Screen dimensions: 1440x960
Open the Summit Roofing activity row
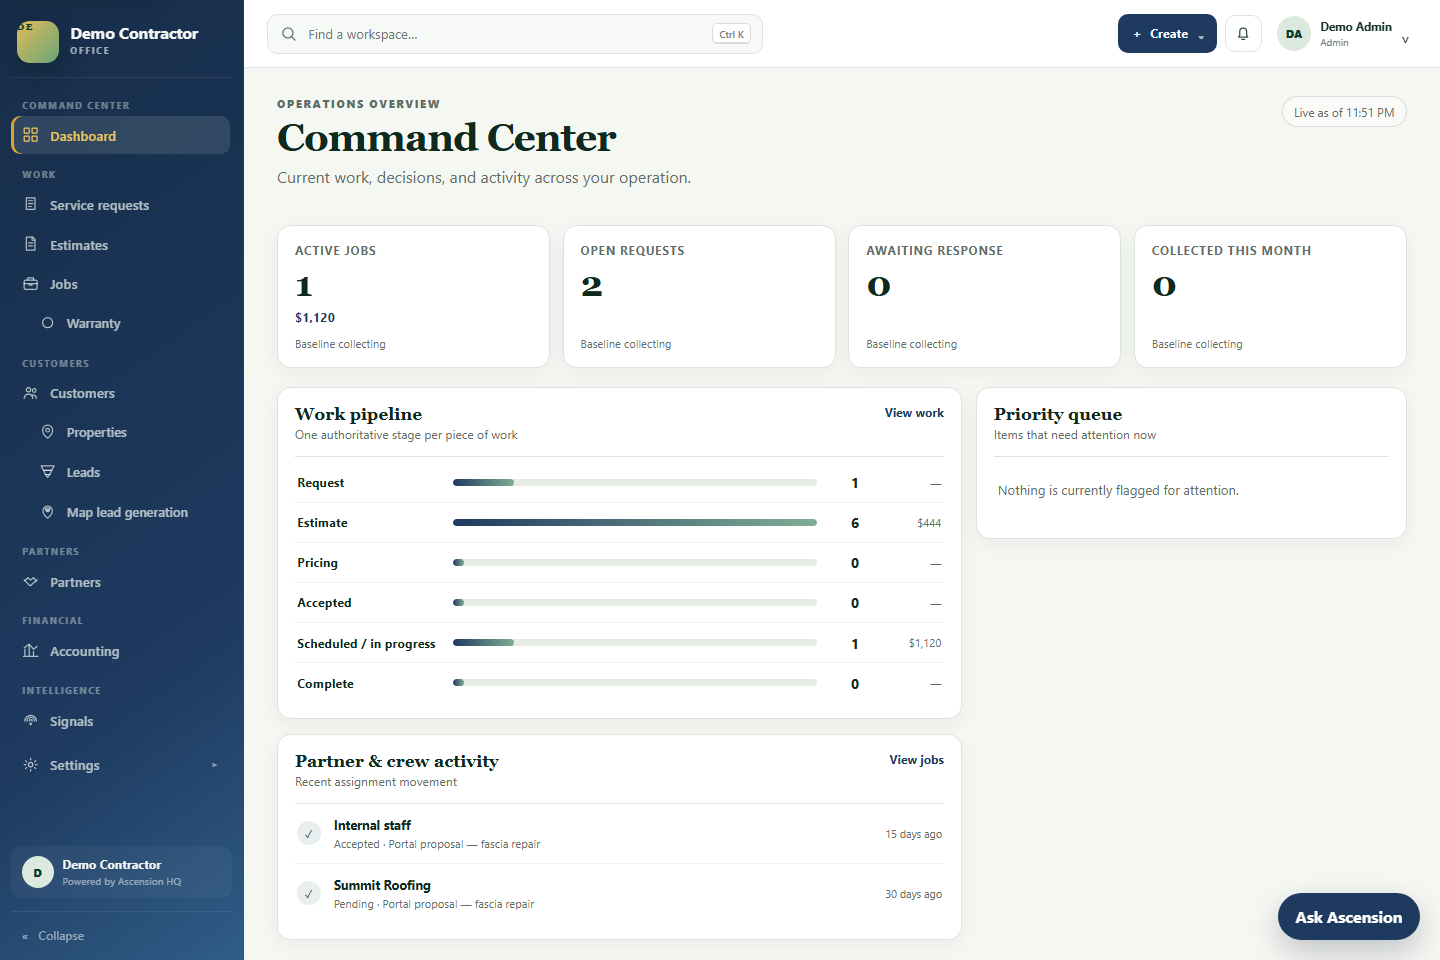[x=619, y=894]
